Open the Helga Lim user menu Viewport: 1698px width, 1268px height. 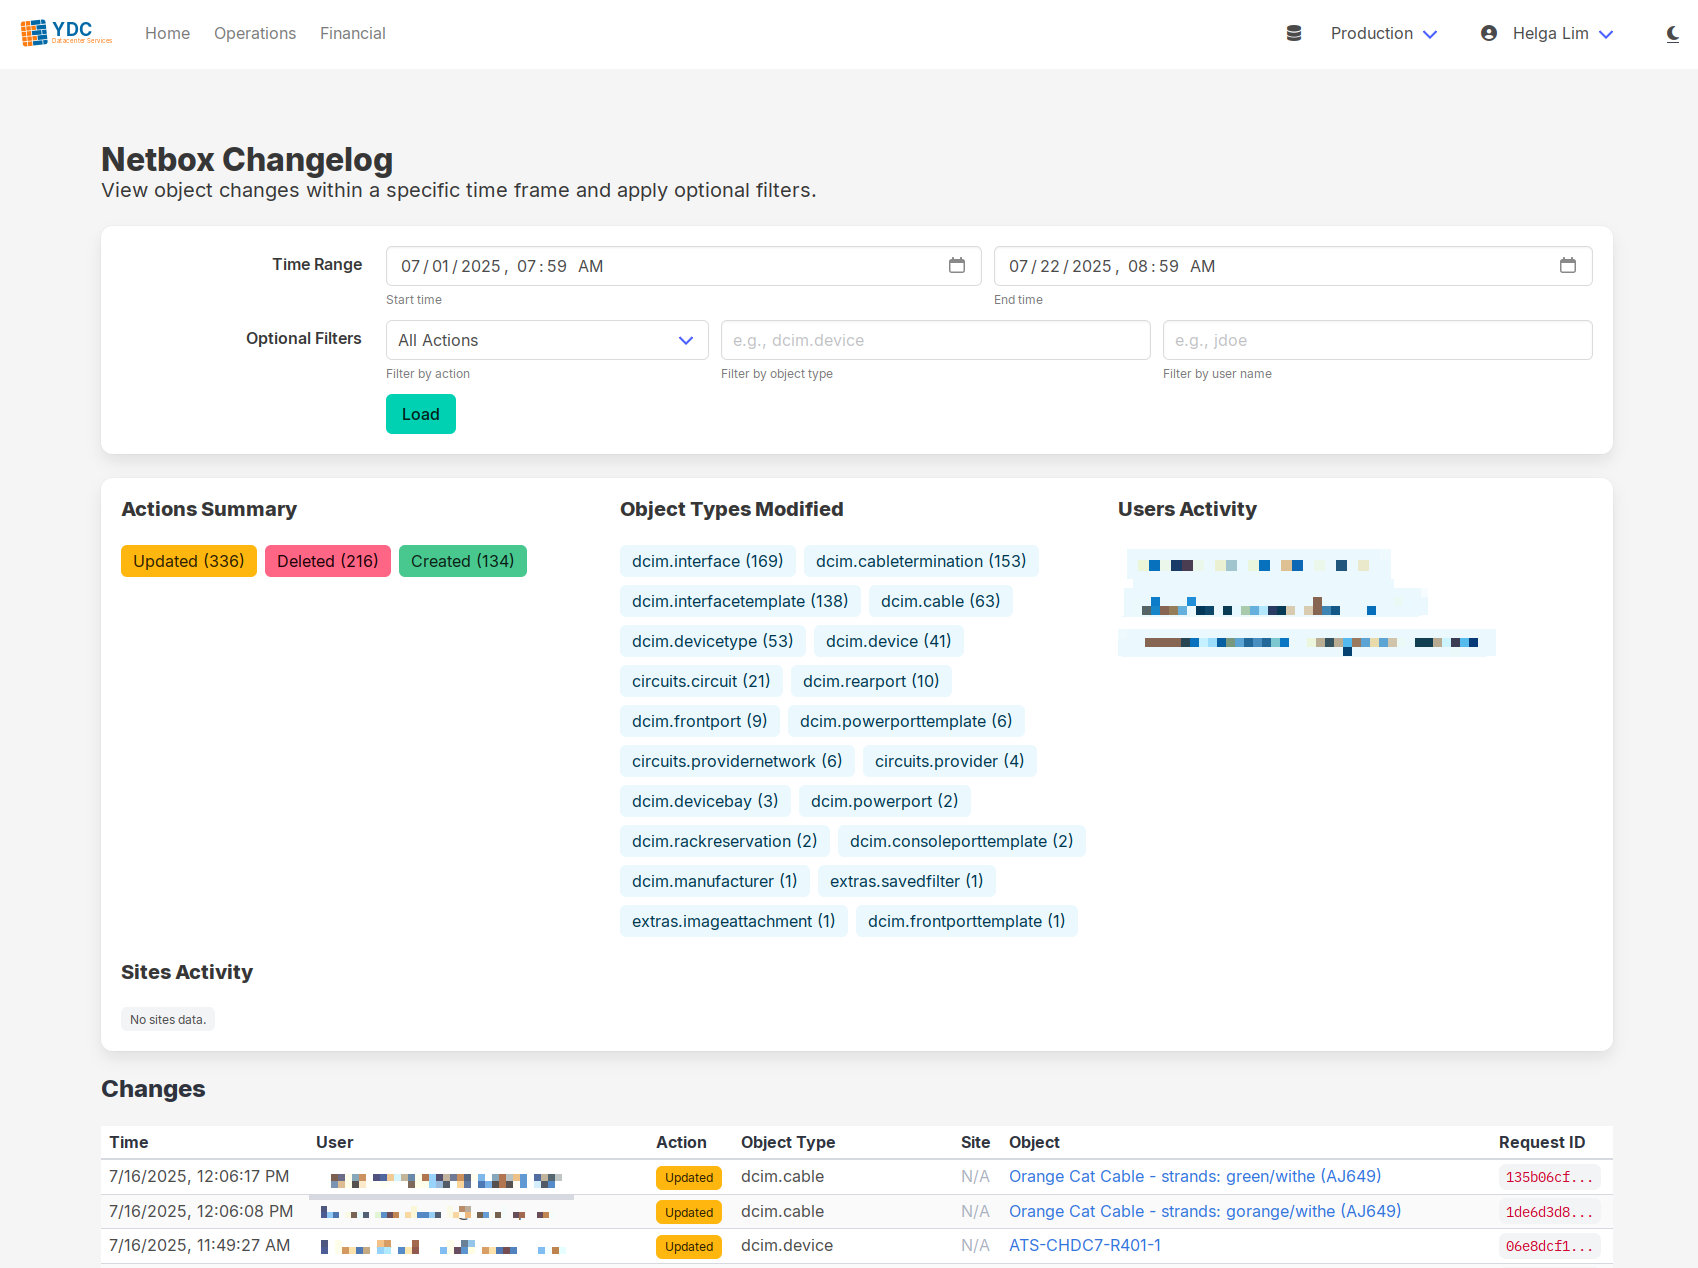(1563, 33)
